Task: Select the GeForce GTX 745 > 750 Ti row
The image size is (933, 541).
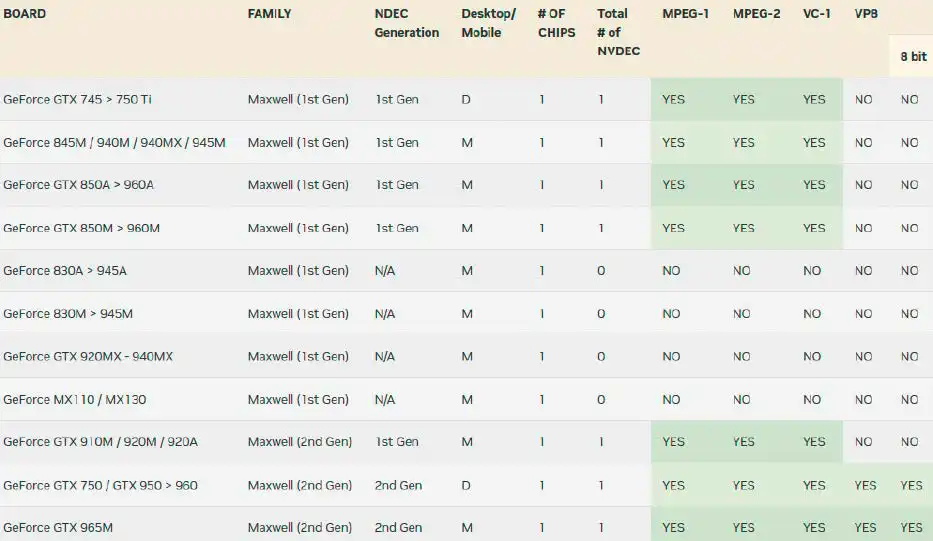Action: point(77,100)
